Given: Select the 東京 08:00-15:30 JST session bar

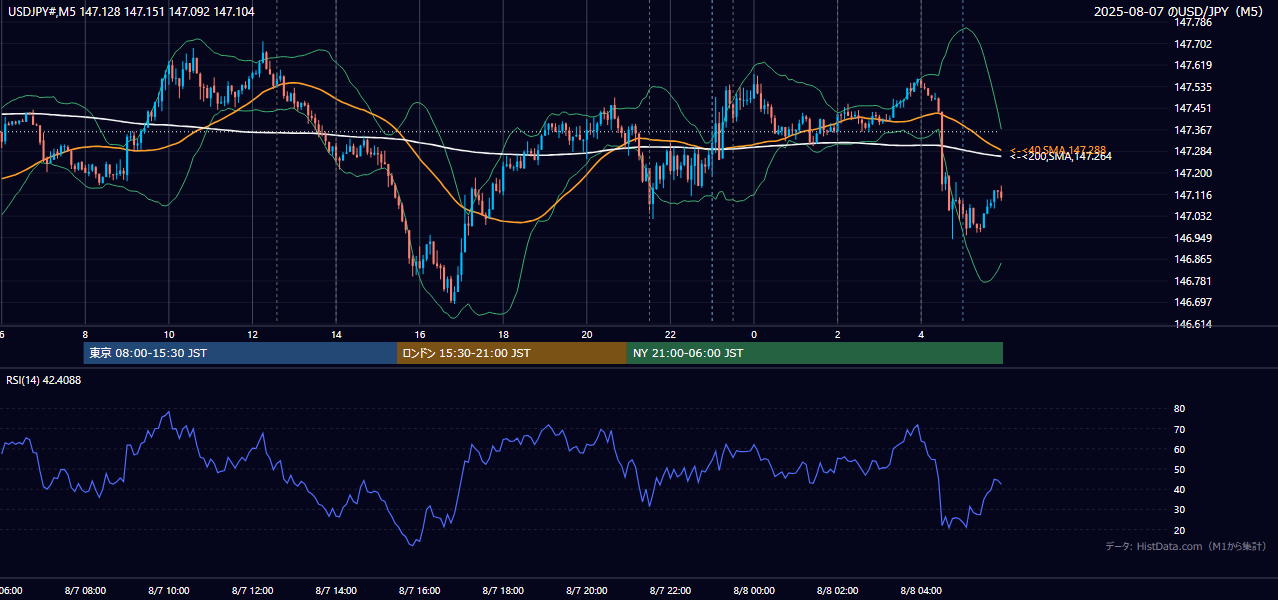Looking at the screenshot, I should [x=240, y=353].
